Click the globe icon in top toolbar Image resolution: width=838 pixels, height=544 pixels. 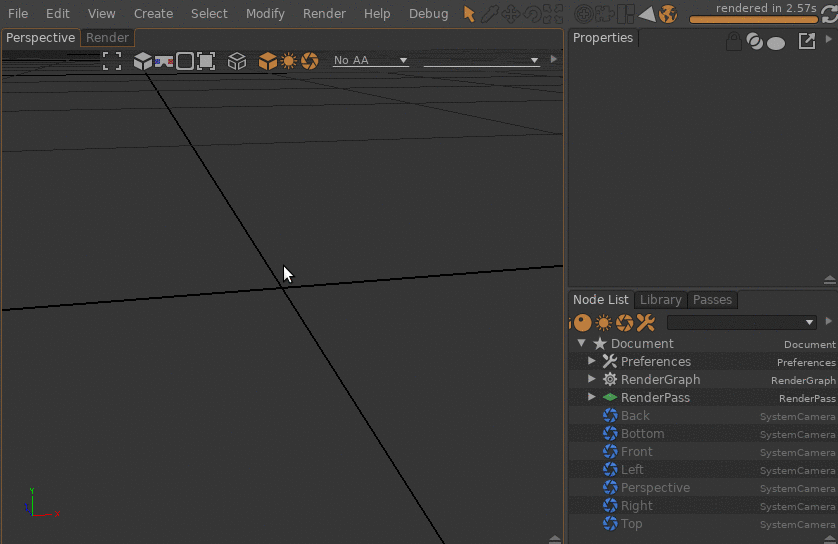tap(668, 14)
